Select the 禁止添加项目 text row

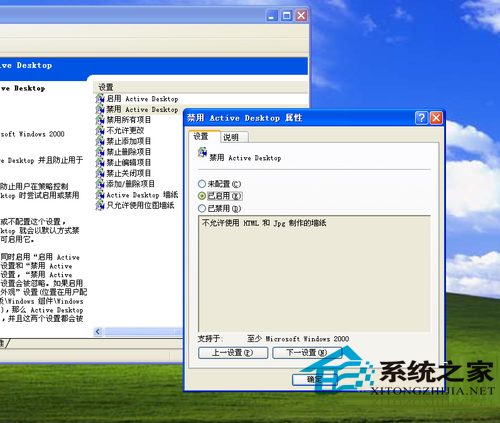click(x=129, y=141)
